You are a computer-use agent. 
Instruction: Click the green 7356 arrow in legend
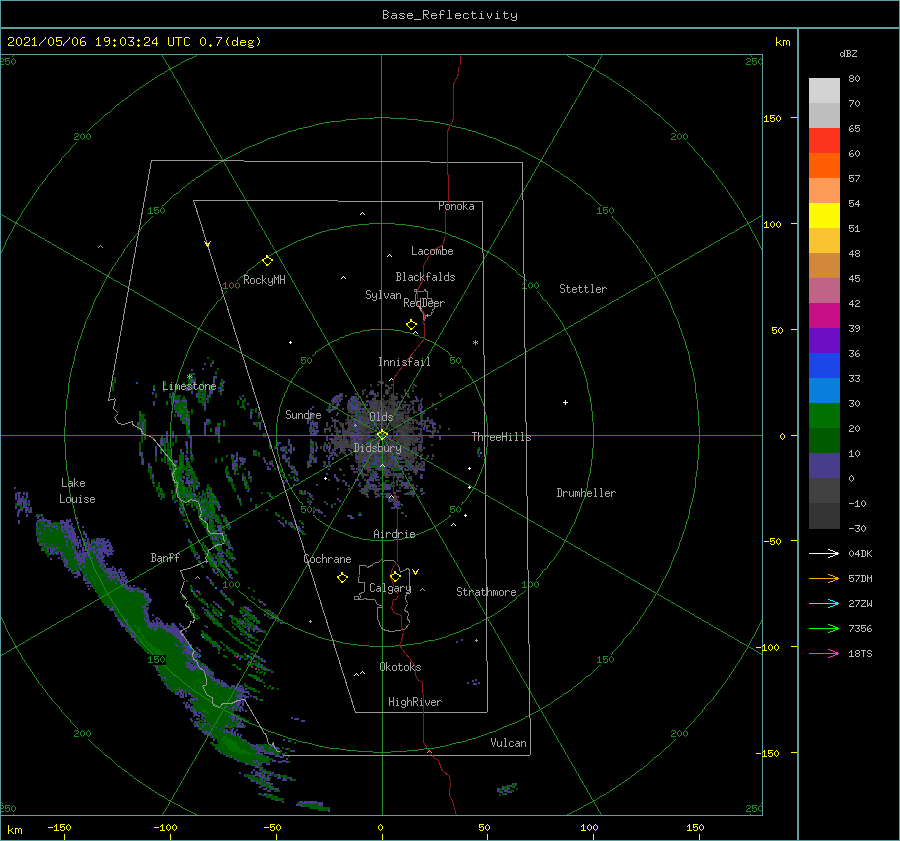824,629
